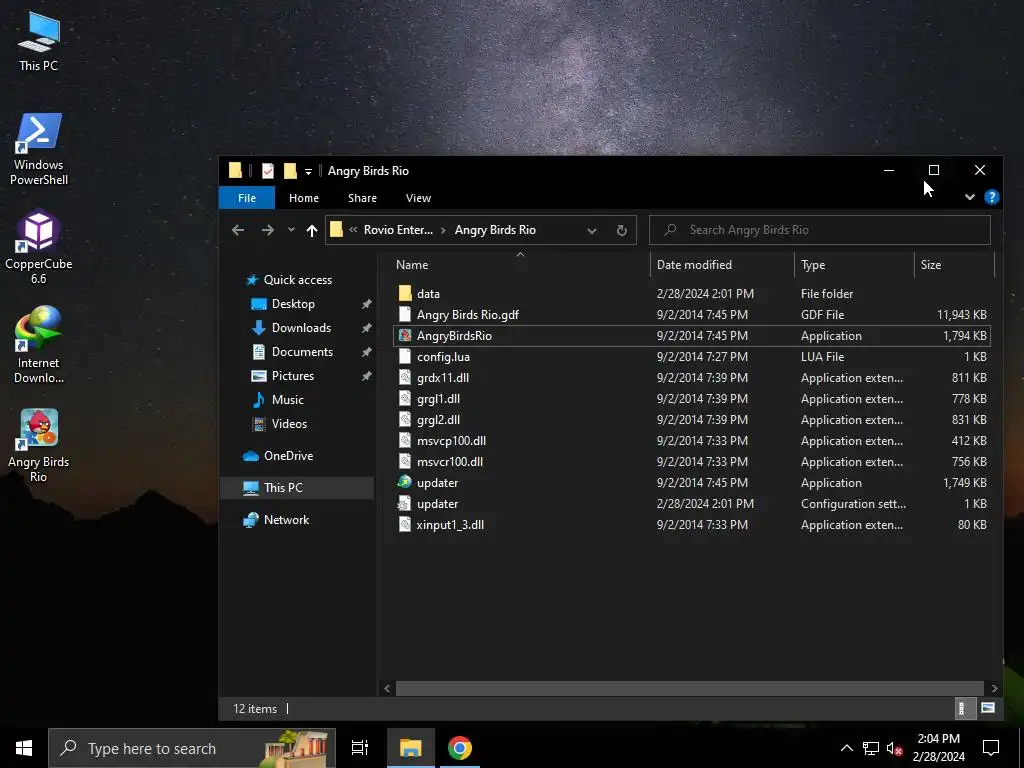Image resolution: width=1024 pixels, height=768 pixels.
Task: Sort by the Date modified column header
Action: 722,264
